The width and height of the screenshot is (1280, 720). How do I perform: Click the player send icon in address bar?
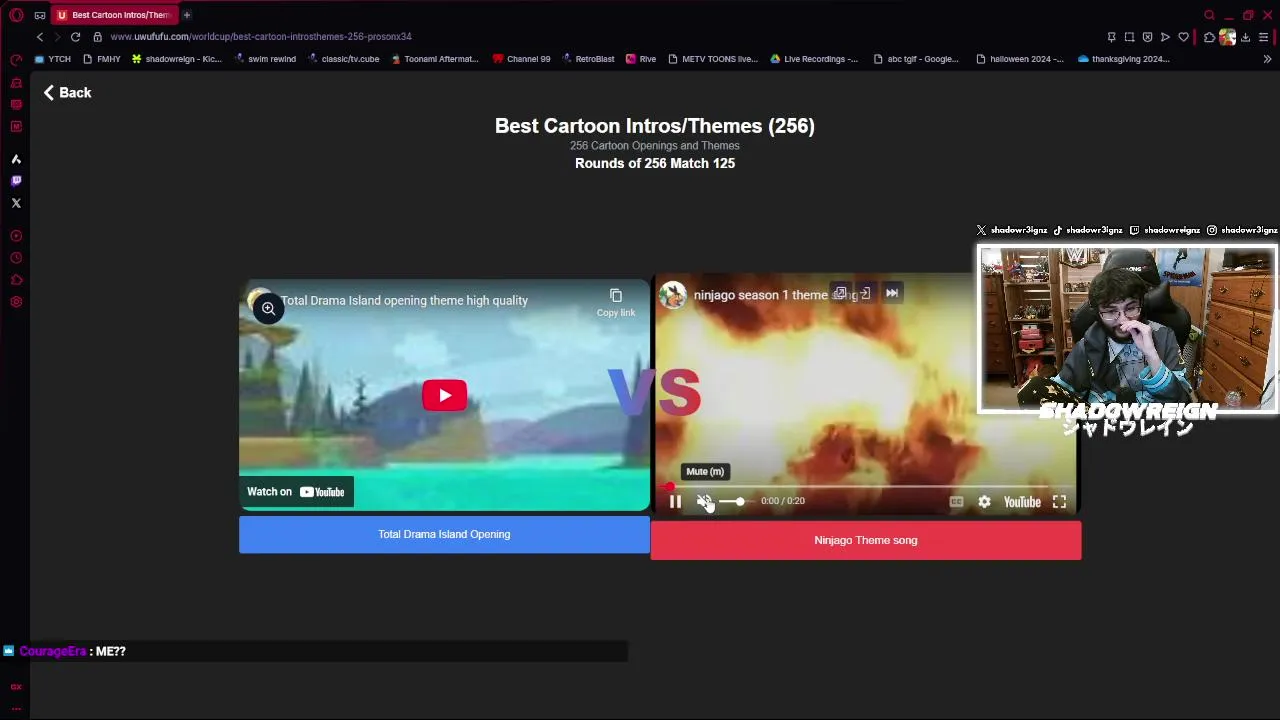point(1165,37)
